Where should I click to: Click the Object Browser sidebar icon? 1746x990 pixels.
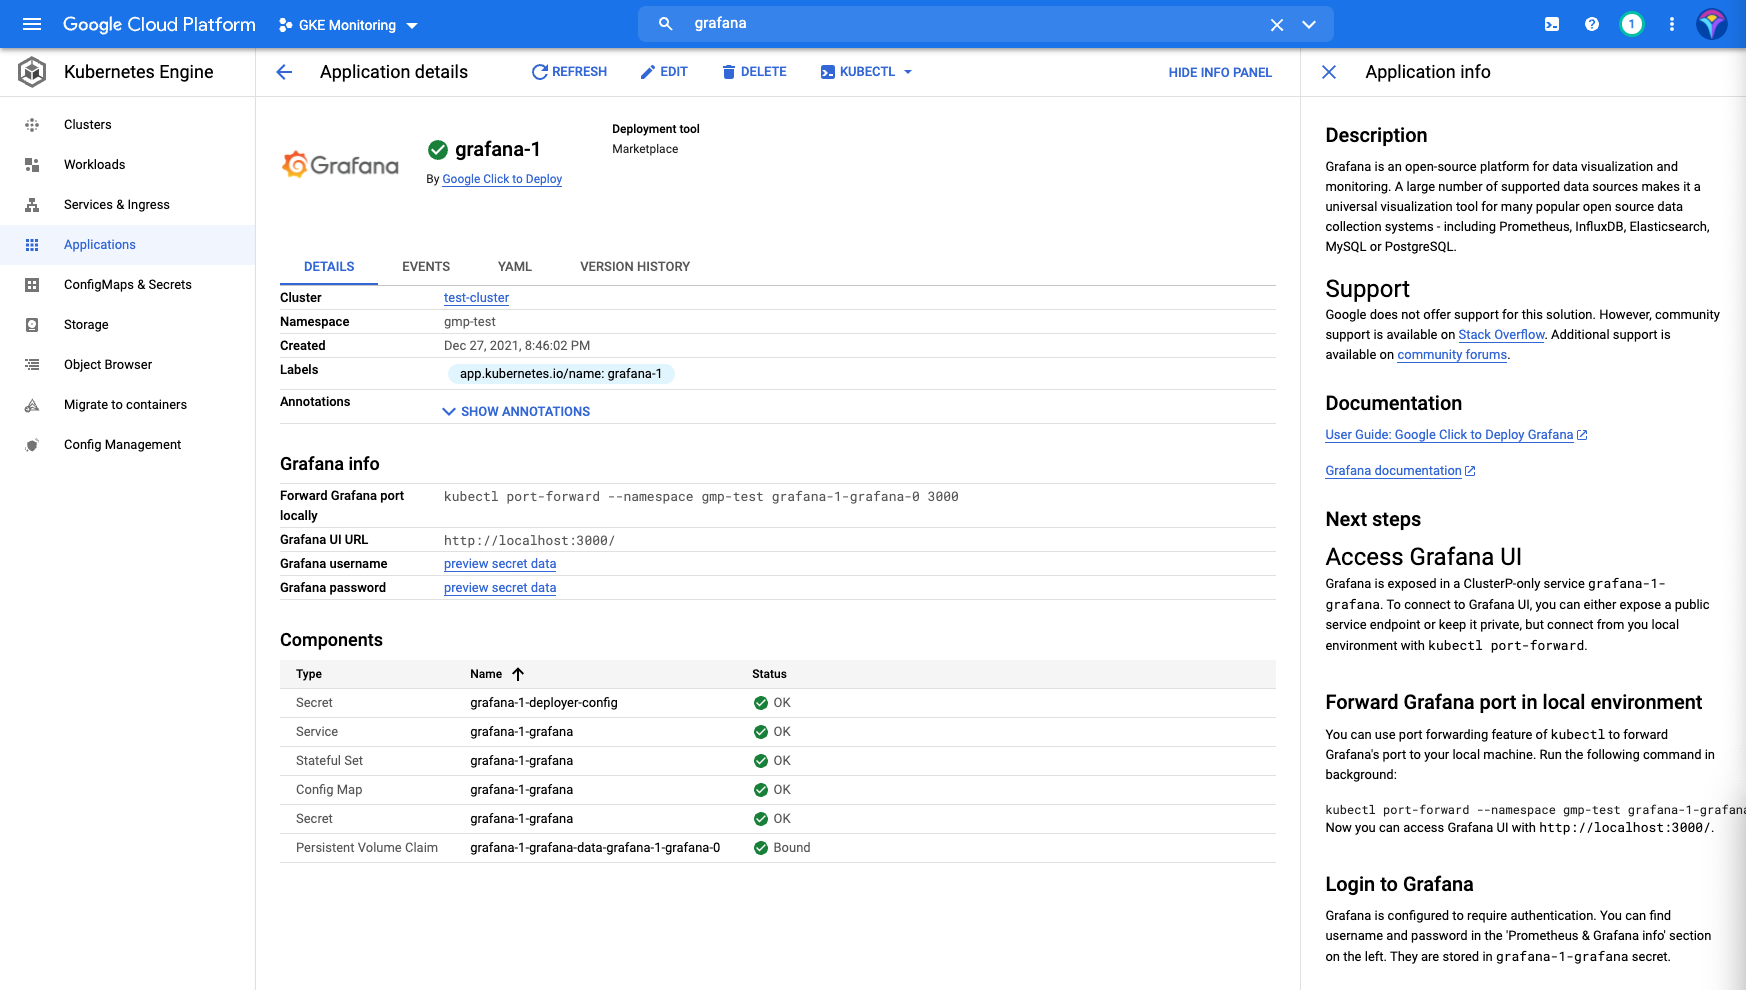32,365
